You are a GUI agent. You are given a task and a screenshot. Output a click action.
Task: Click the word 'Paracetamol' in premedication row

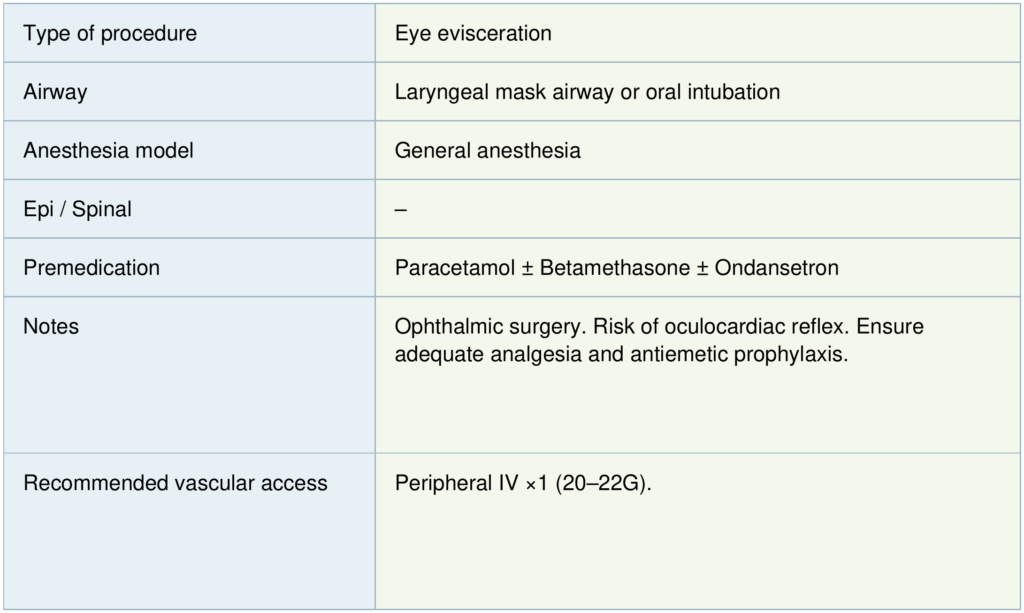454,268
